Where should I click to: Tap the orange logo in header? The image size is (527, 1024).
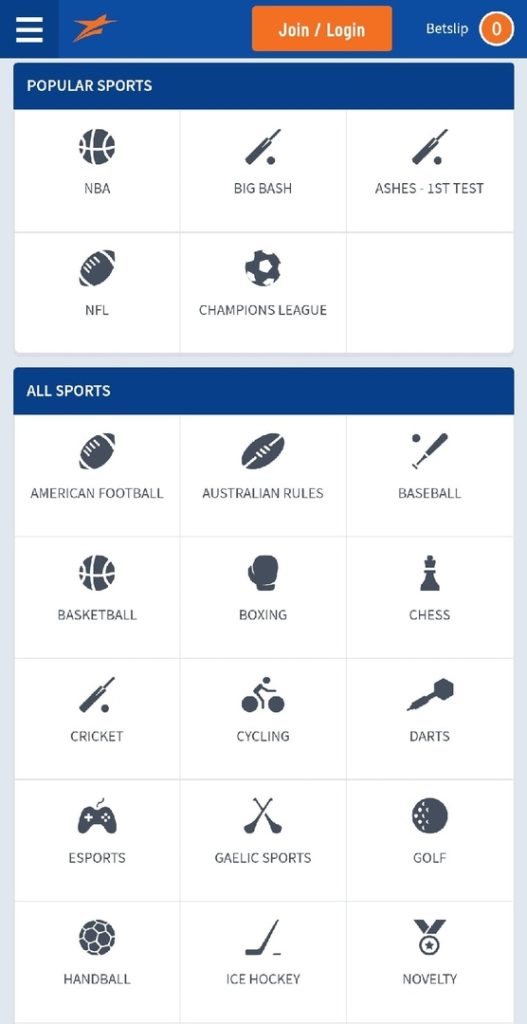[95, 28]
